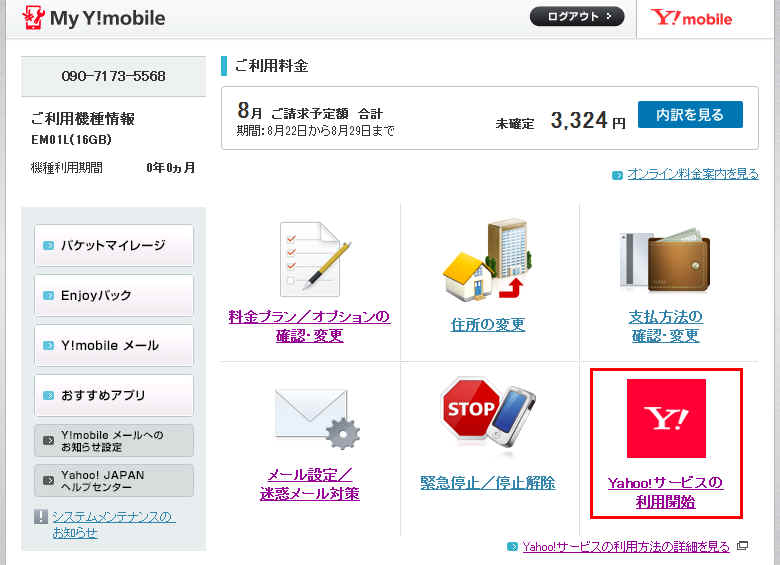Open the Enjoyパック sidebar item
This screenshot has width=780, height=565.
[x=114, y=295]
